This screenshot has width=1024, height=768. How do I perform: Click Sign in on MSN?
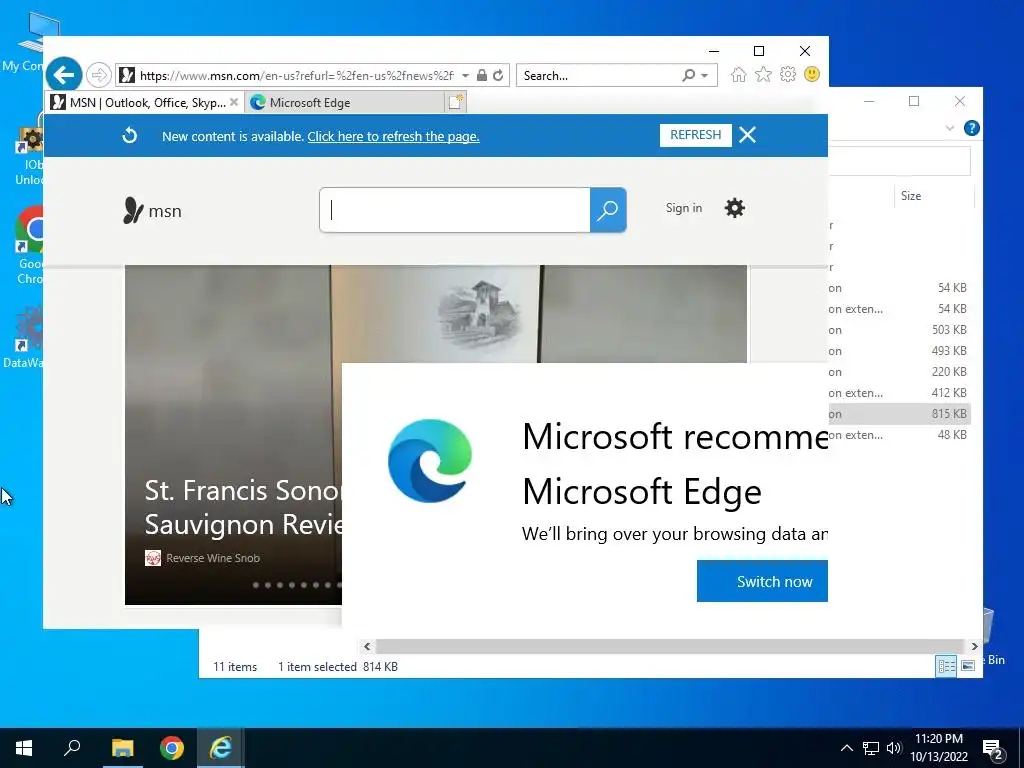click(684, 208)
